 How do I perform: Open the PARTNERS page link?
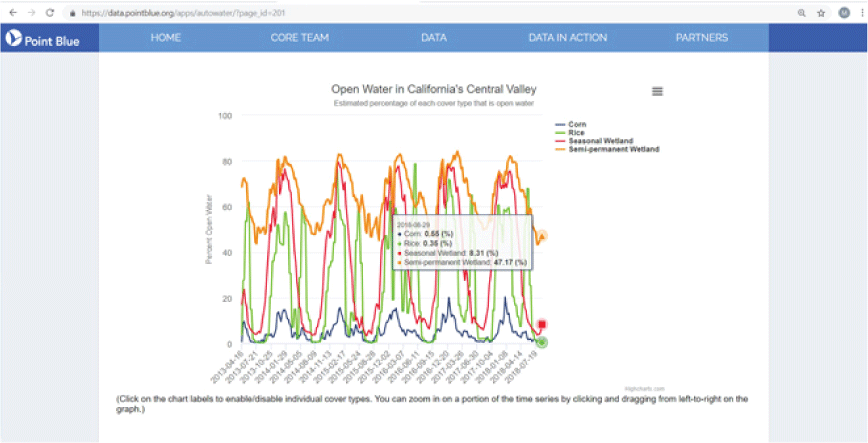click(701, 38)
